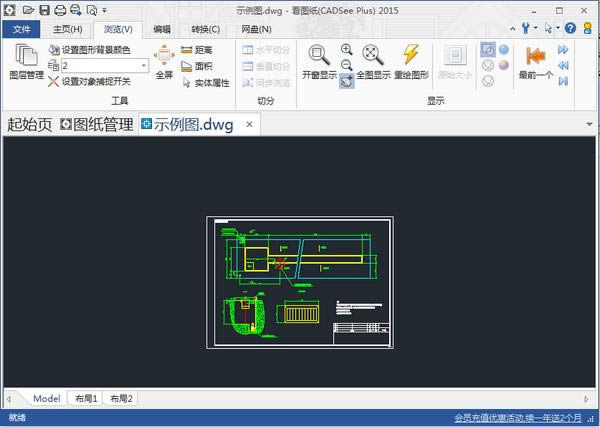Jump to 最前一个 first drawing

tap(535, 61)
